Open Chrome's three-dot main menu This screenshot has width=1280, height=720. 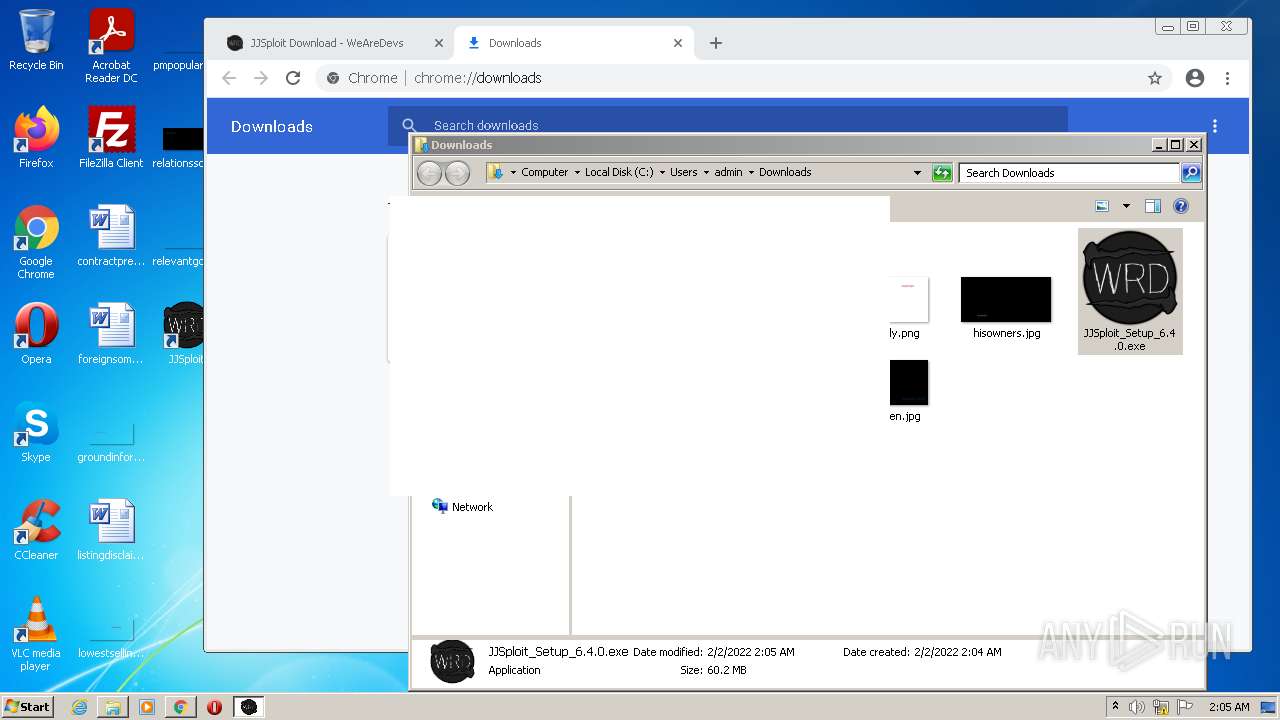coord(1227,78)
